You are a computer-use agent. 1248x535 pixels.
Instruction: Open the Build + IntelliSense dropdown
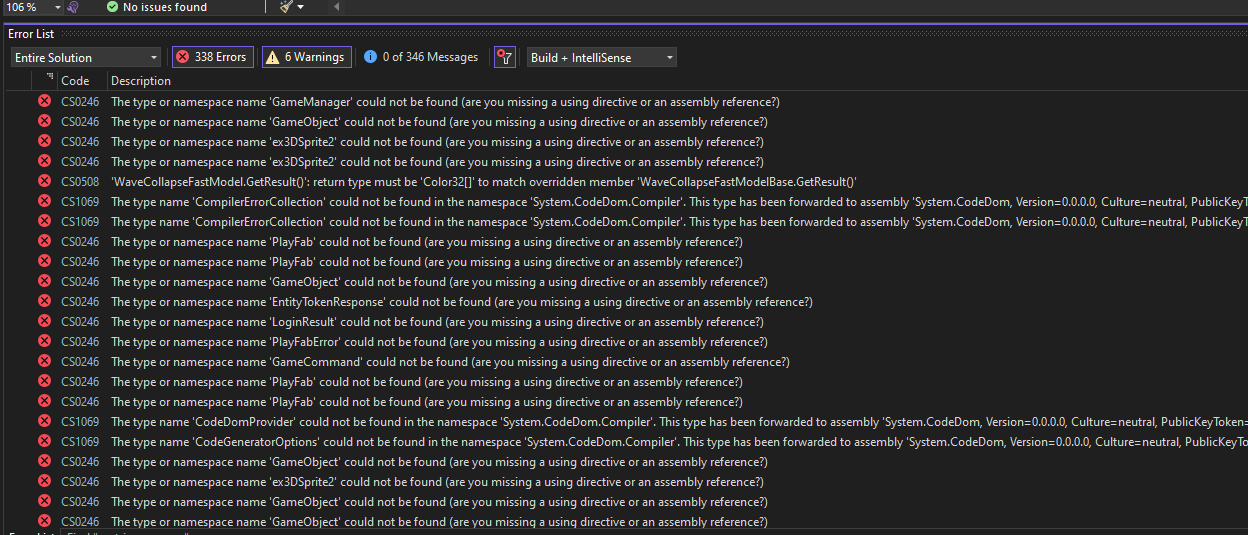pos(601,57)
